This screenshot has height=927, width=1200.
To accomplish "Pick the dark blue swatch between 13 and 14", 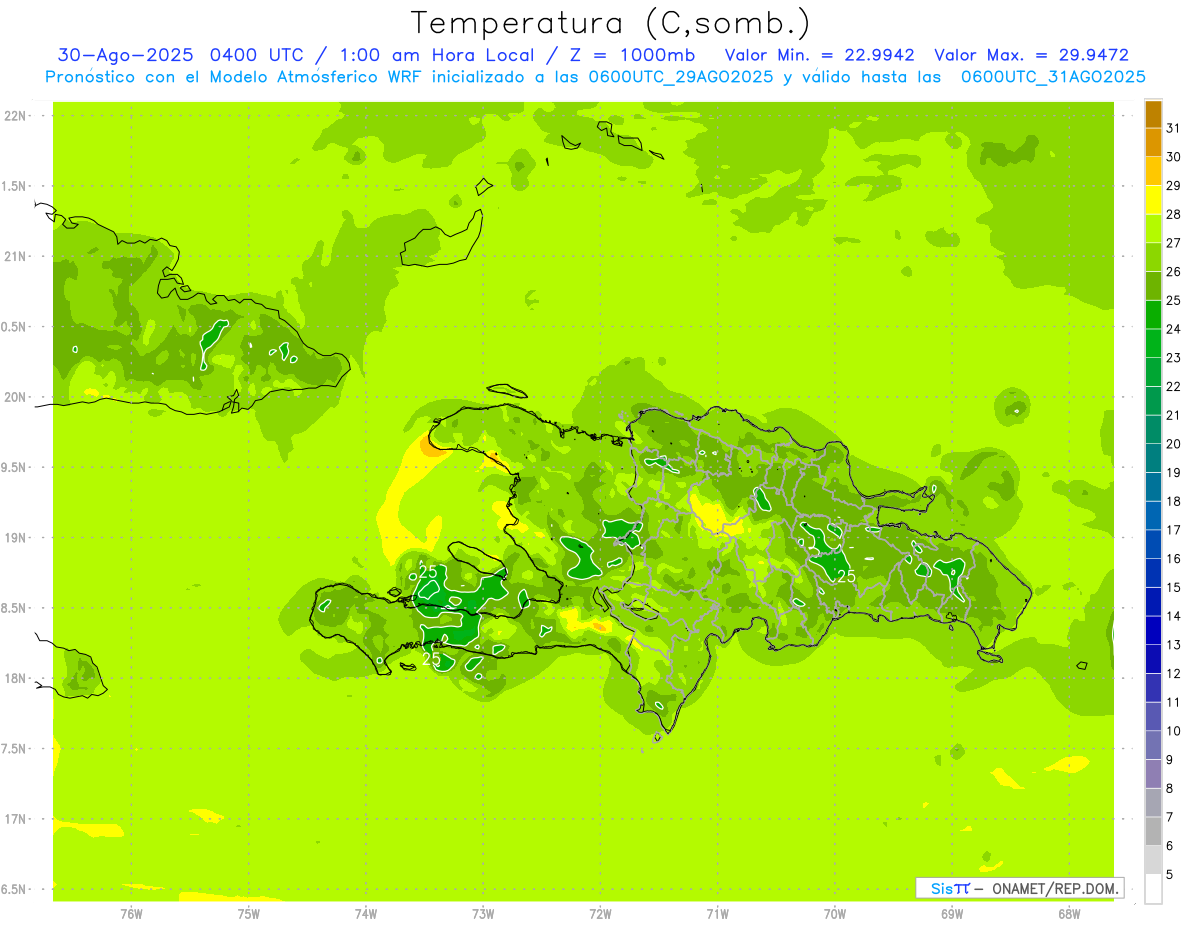I will click(x=1153, y=630).
